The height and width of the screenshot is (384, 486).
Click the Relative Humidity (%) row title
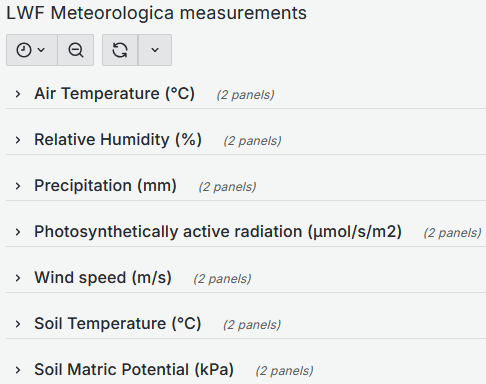click(118, 139)
